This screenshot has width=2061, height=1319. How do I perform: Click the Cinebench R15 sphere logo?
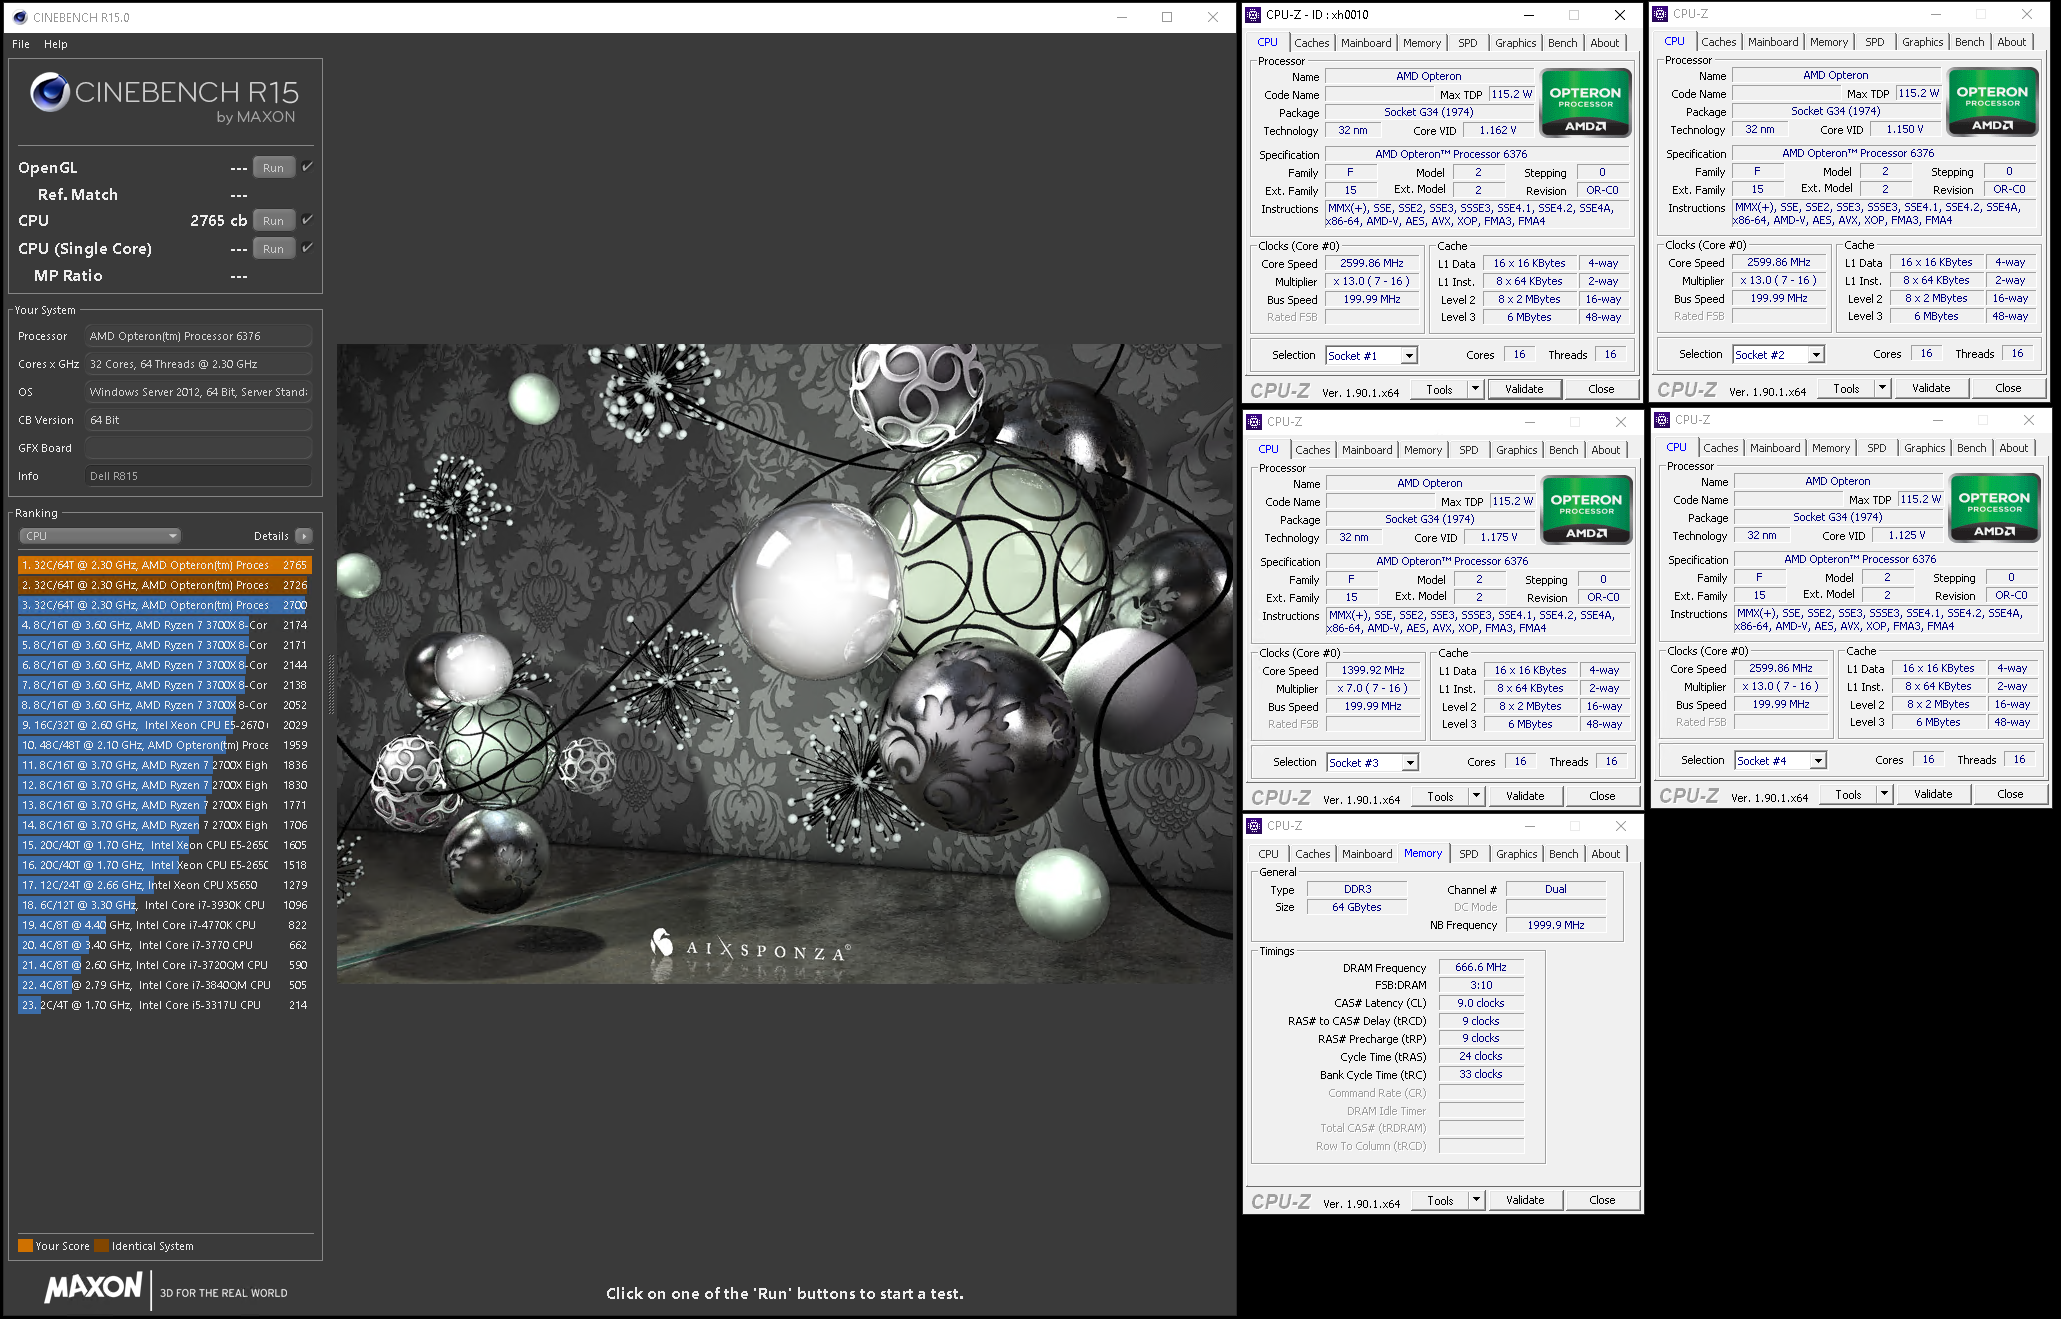49,93
